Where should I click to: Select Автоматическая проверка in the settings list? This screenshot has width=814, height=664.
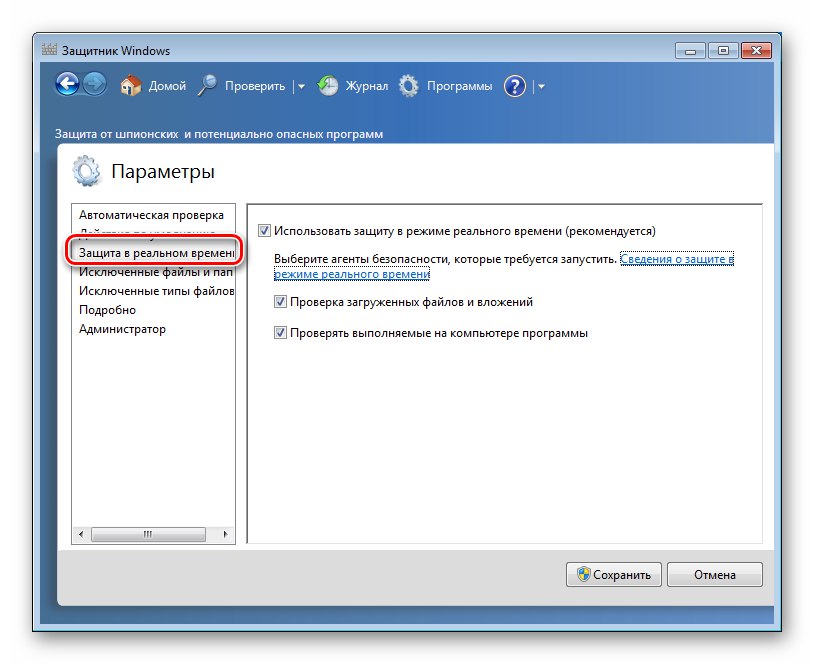151,215
